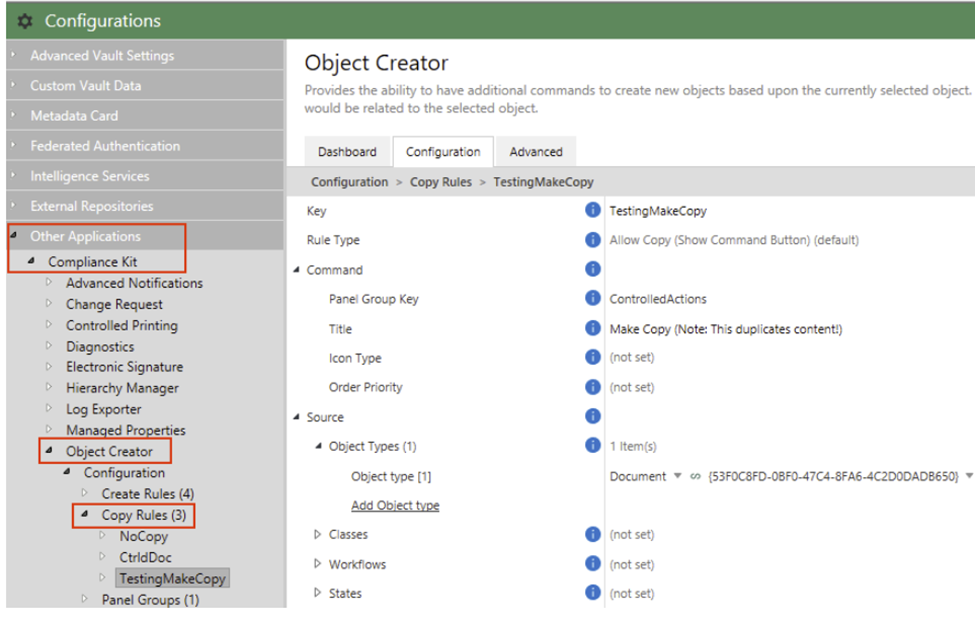Open info icon for Object Types row
The width and height of the screenshot is (975, 619).
593,445
